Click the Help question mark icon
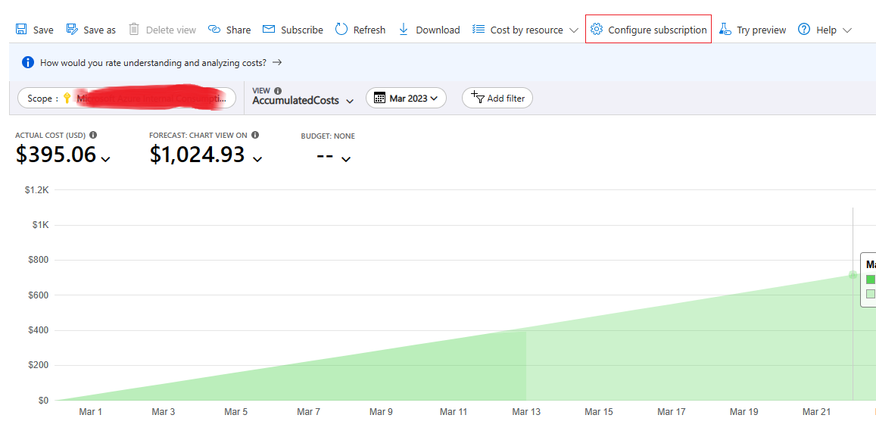 click(x=804, y=29)
